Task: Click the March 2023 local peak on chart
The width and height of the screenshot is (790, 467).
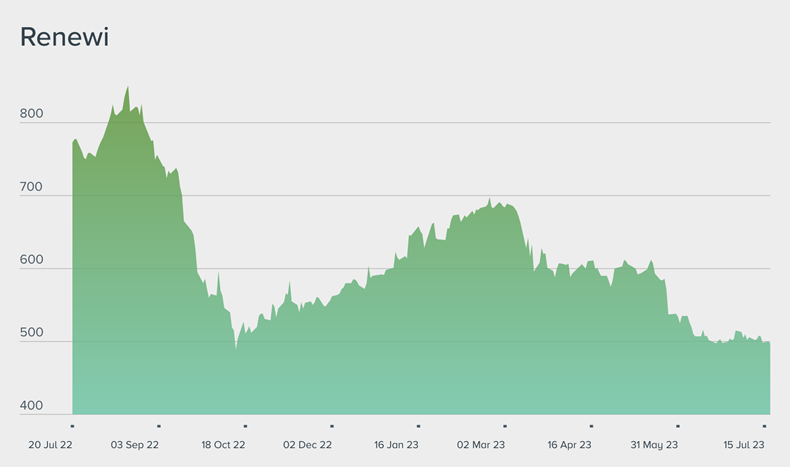Action: coord(490,199)
